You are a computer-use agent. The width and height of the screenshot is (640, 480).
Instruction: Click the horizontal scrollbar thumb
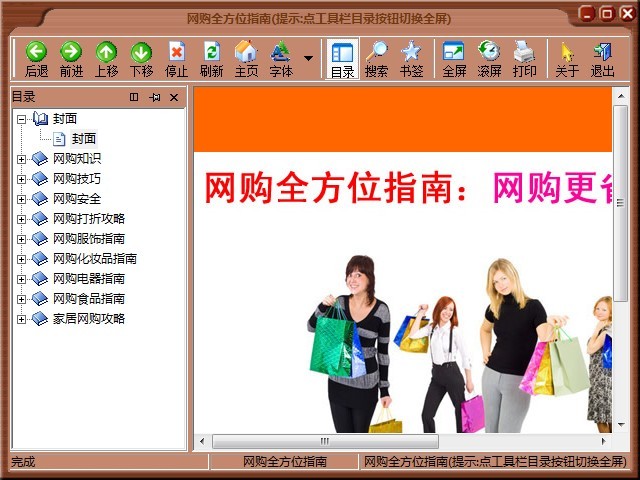click(325, 441)
